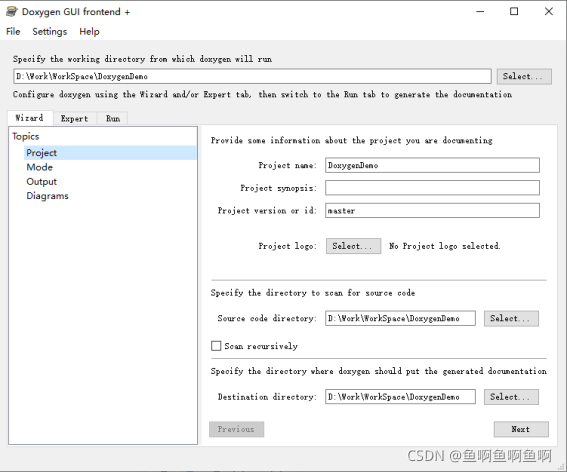Image resolution: width=567 pixels, height=472 pixels.
Task: Click the Next button
Action: click(x=521, y=429)
